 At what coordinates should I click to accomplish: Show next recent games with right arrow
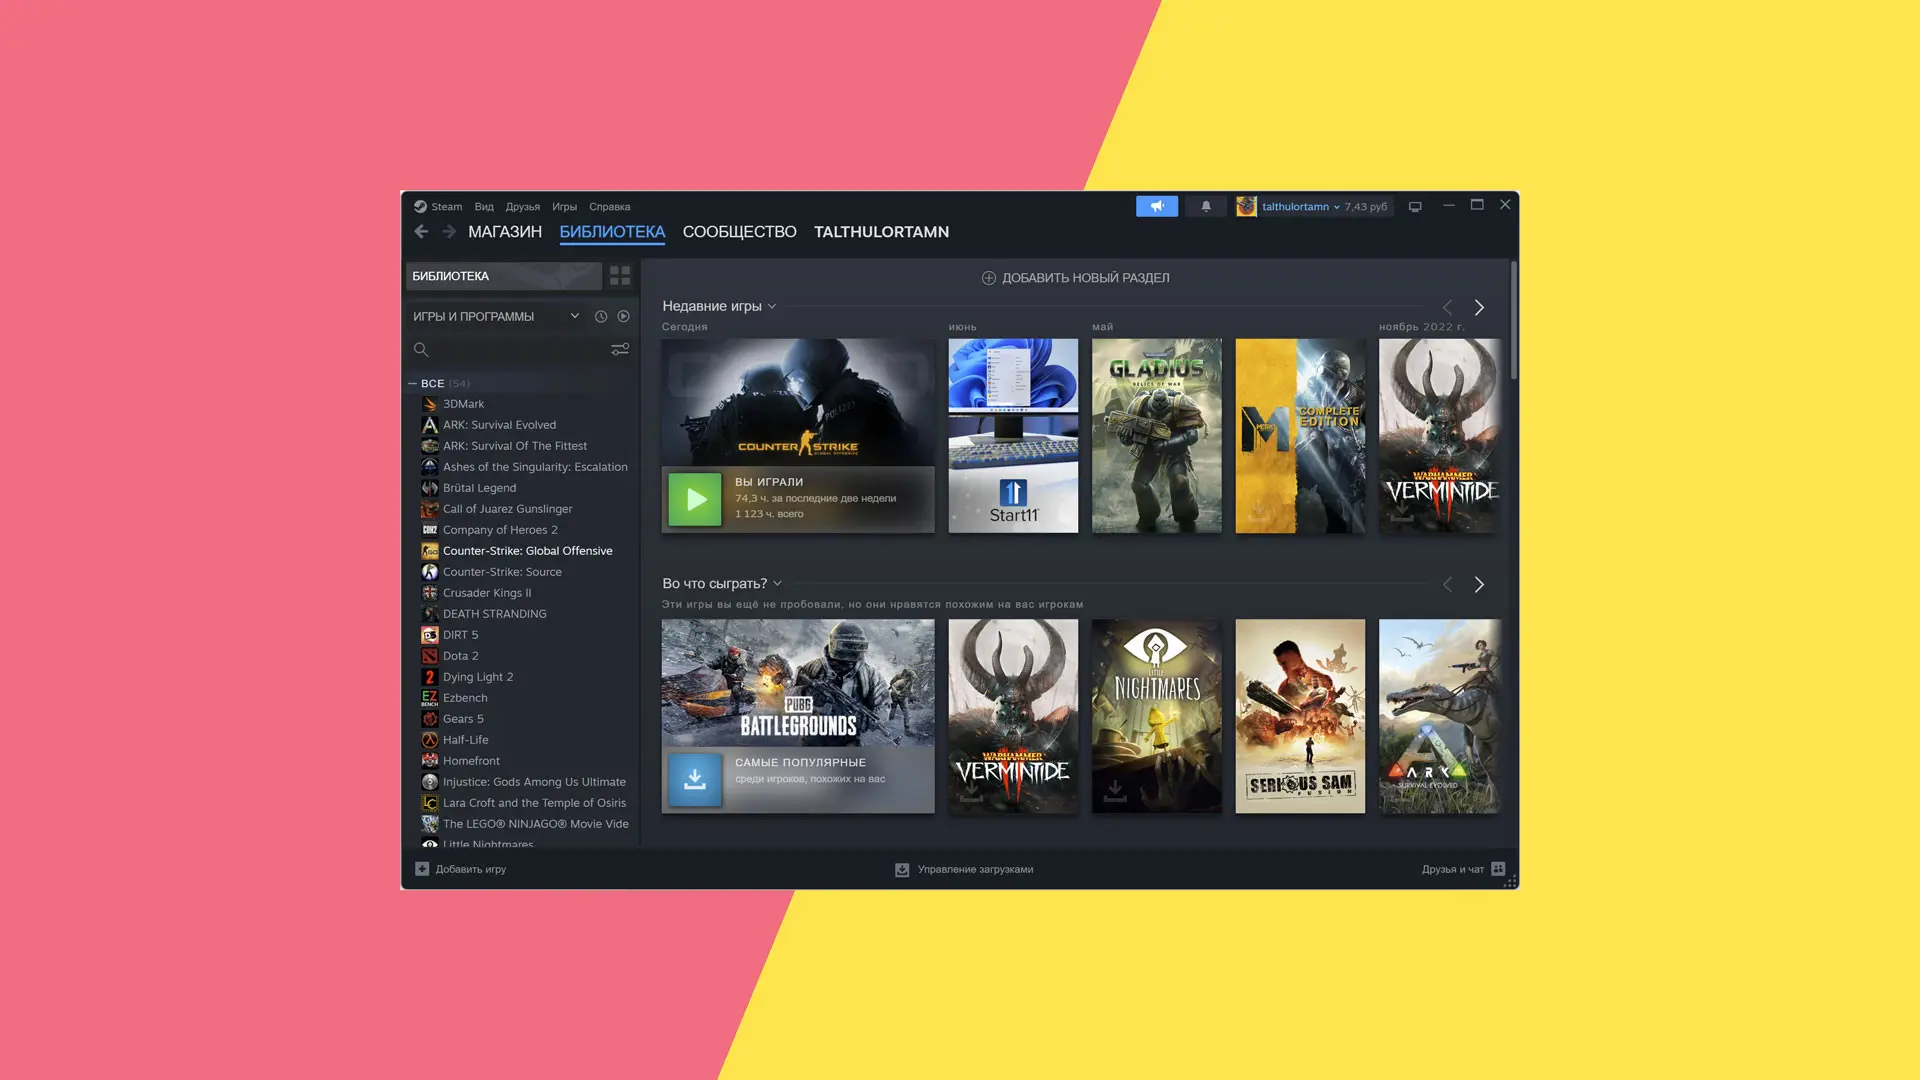pyautogui.click(x=1479, y=307)
